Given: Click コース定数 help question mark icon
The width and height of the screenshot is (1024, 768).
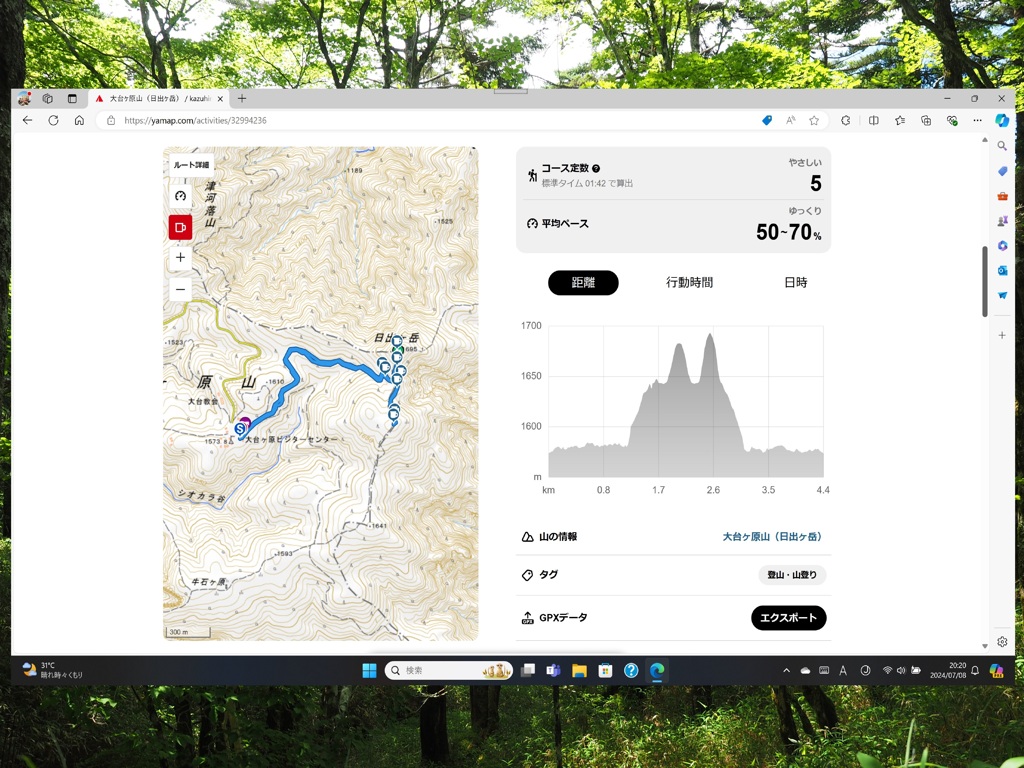Looking at the screenshot, I should tap(596, 169).
